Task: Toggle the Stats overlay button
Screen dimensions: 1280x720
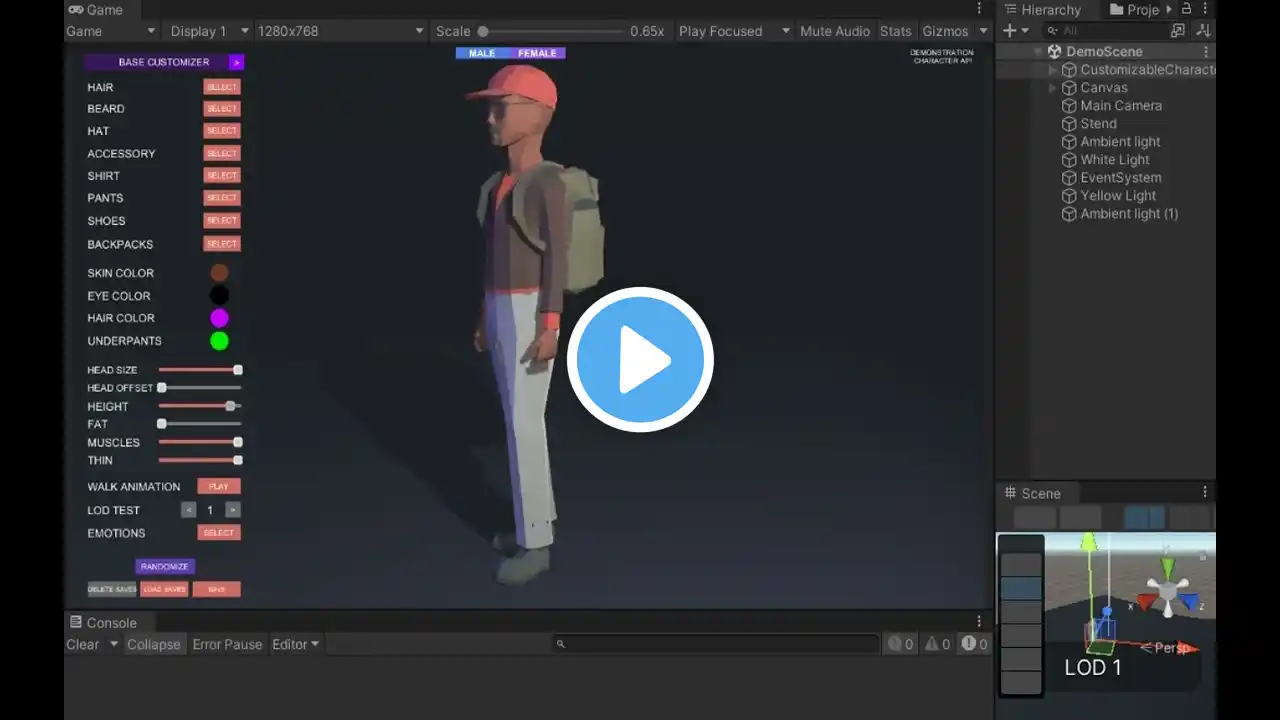Action: tap(895, 31)
